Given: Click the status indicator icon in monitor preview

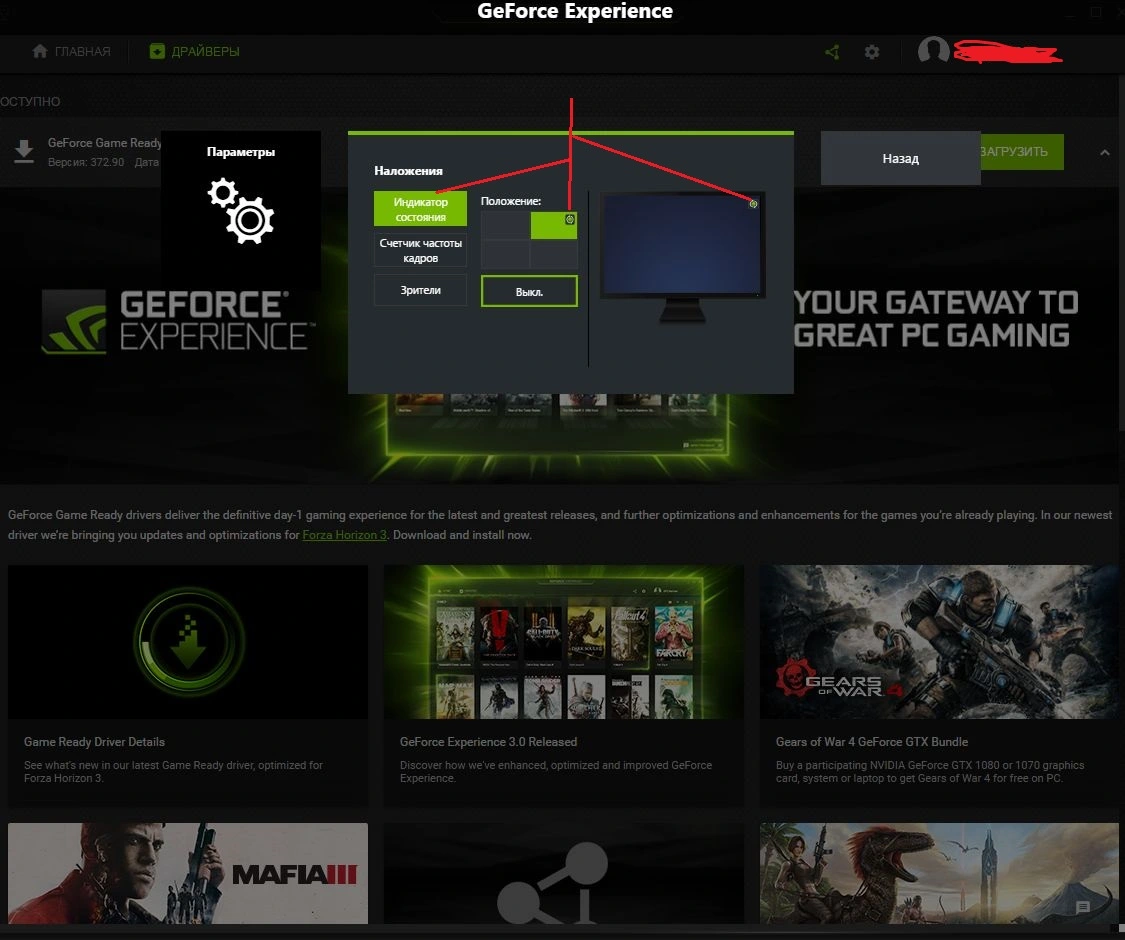Looking at the screenshot, I should (753, 204).
